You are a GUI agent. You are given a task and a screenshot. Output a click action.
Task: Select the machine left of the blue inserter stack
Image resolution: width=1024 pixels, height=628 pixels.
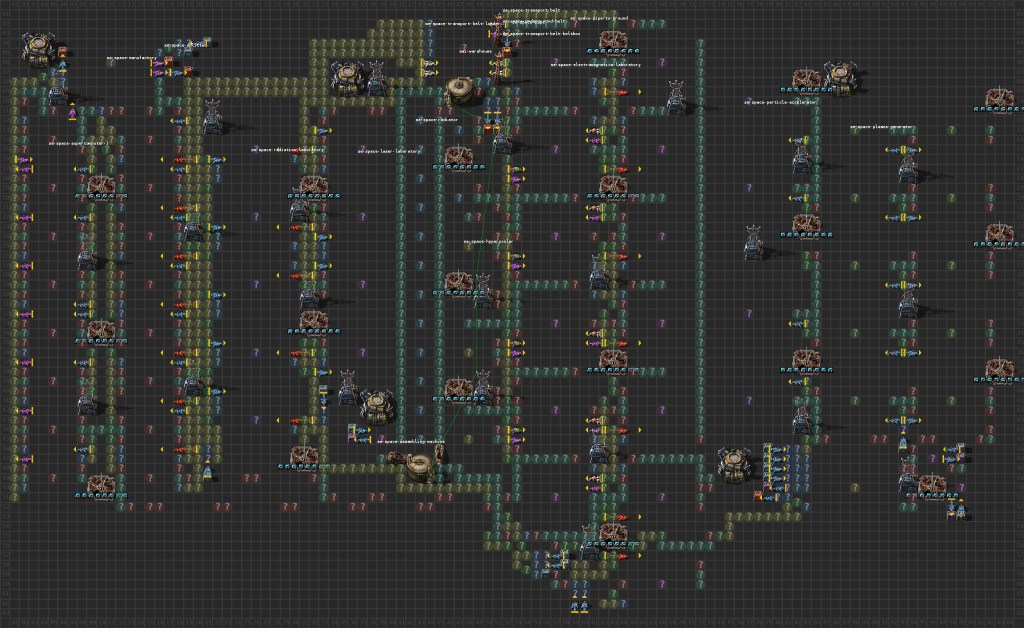coord(734,465)
